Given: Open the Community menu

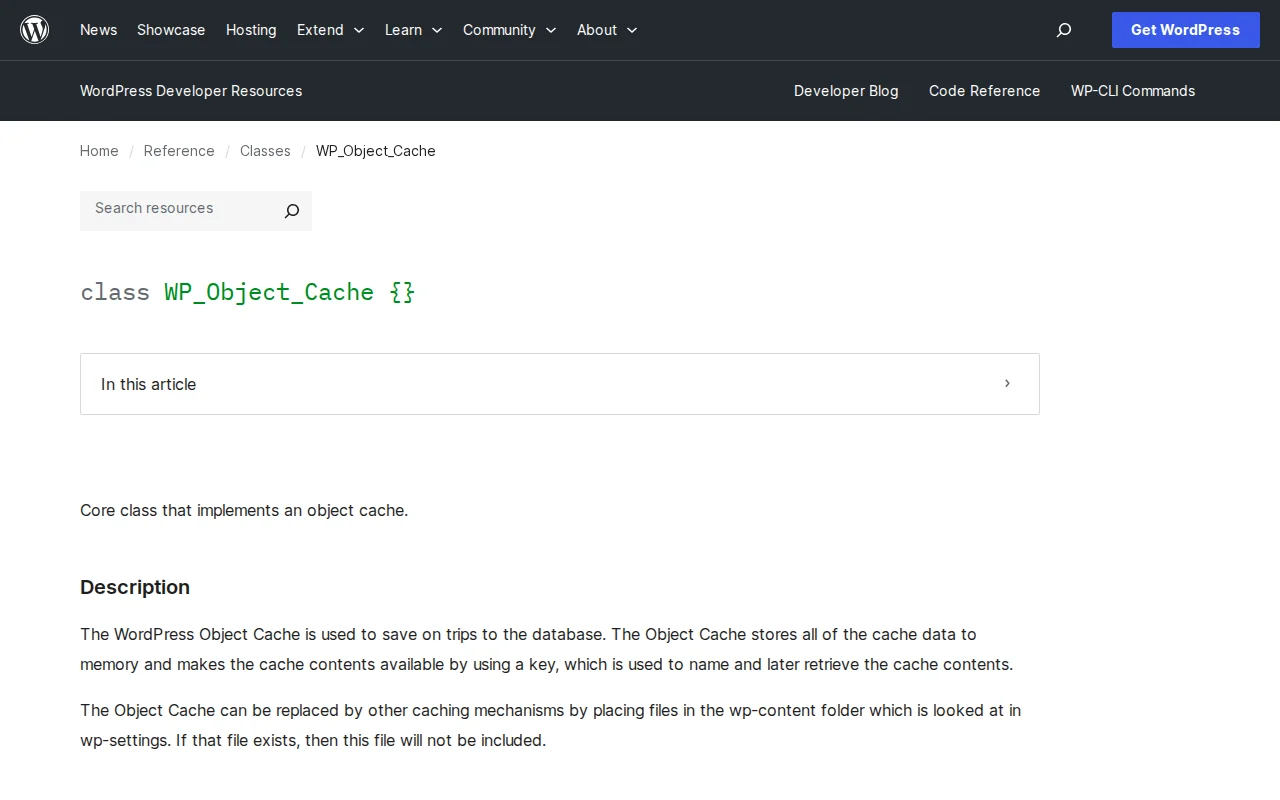Looking at the screenshot, I should [499, 30].
